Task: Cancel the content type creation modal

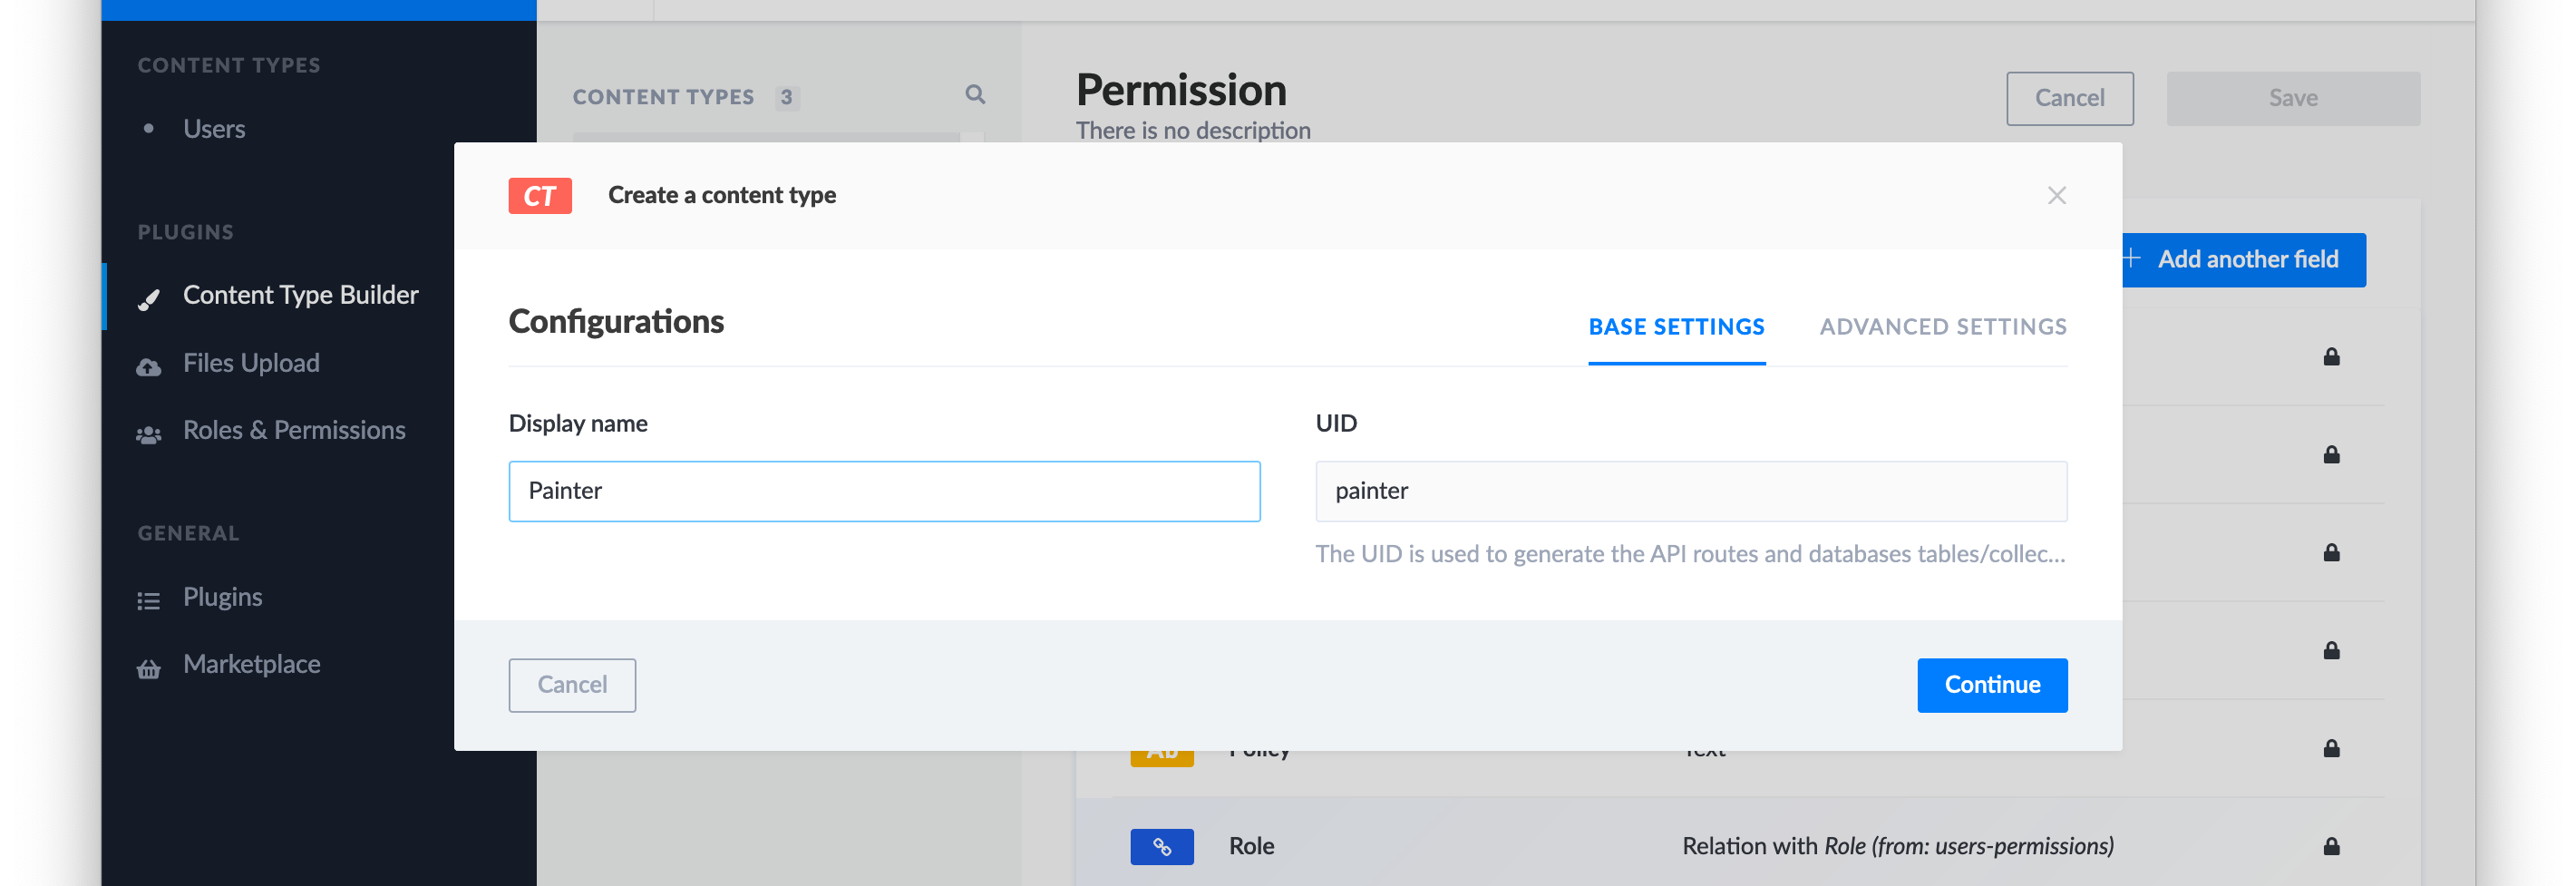Action: click(572, 685)
